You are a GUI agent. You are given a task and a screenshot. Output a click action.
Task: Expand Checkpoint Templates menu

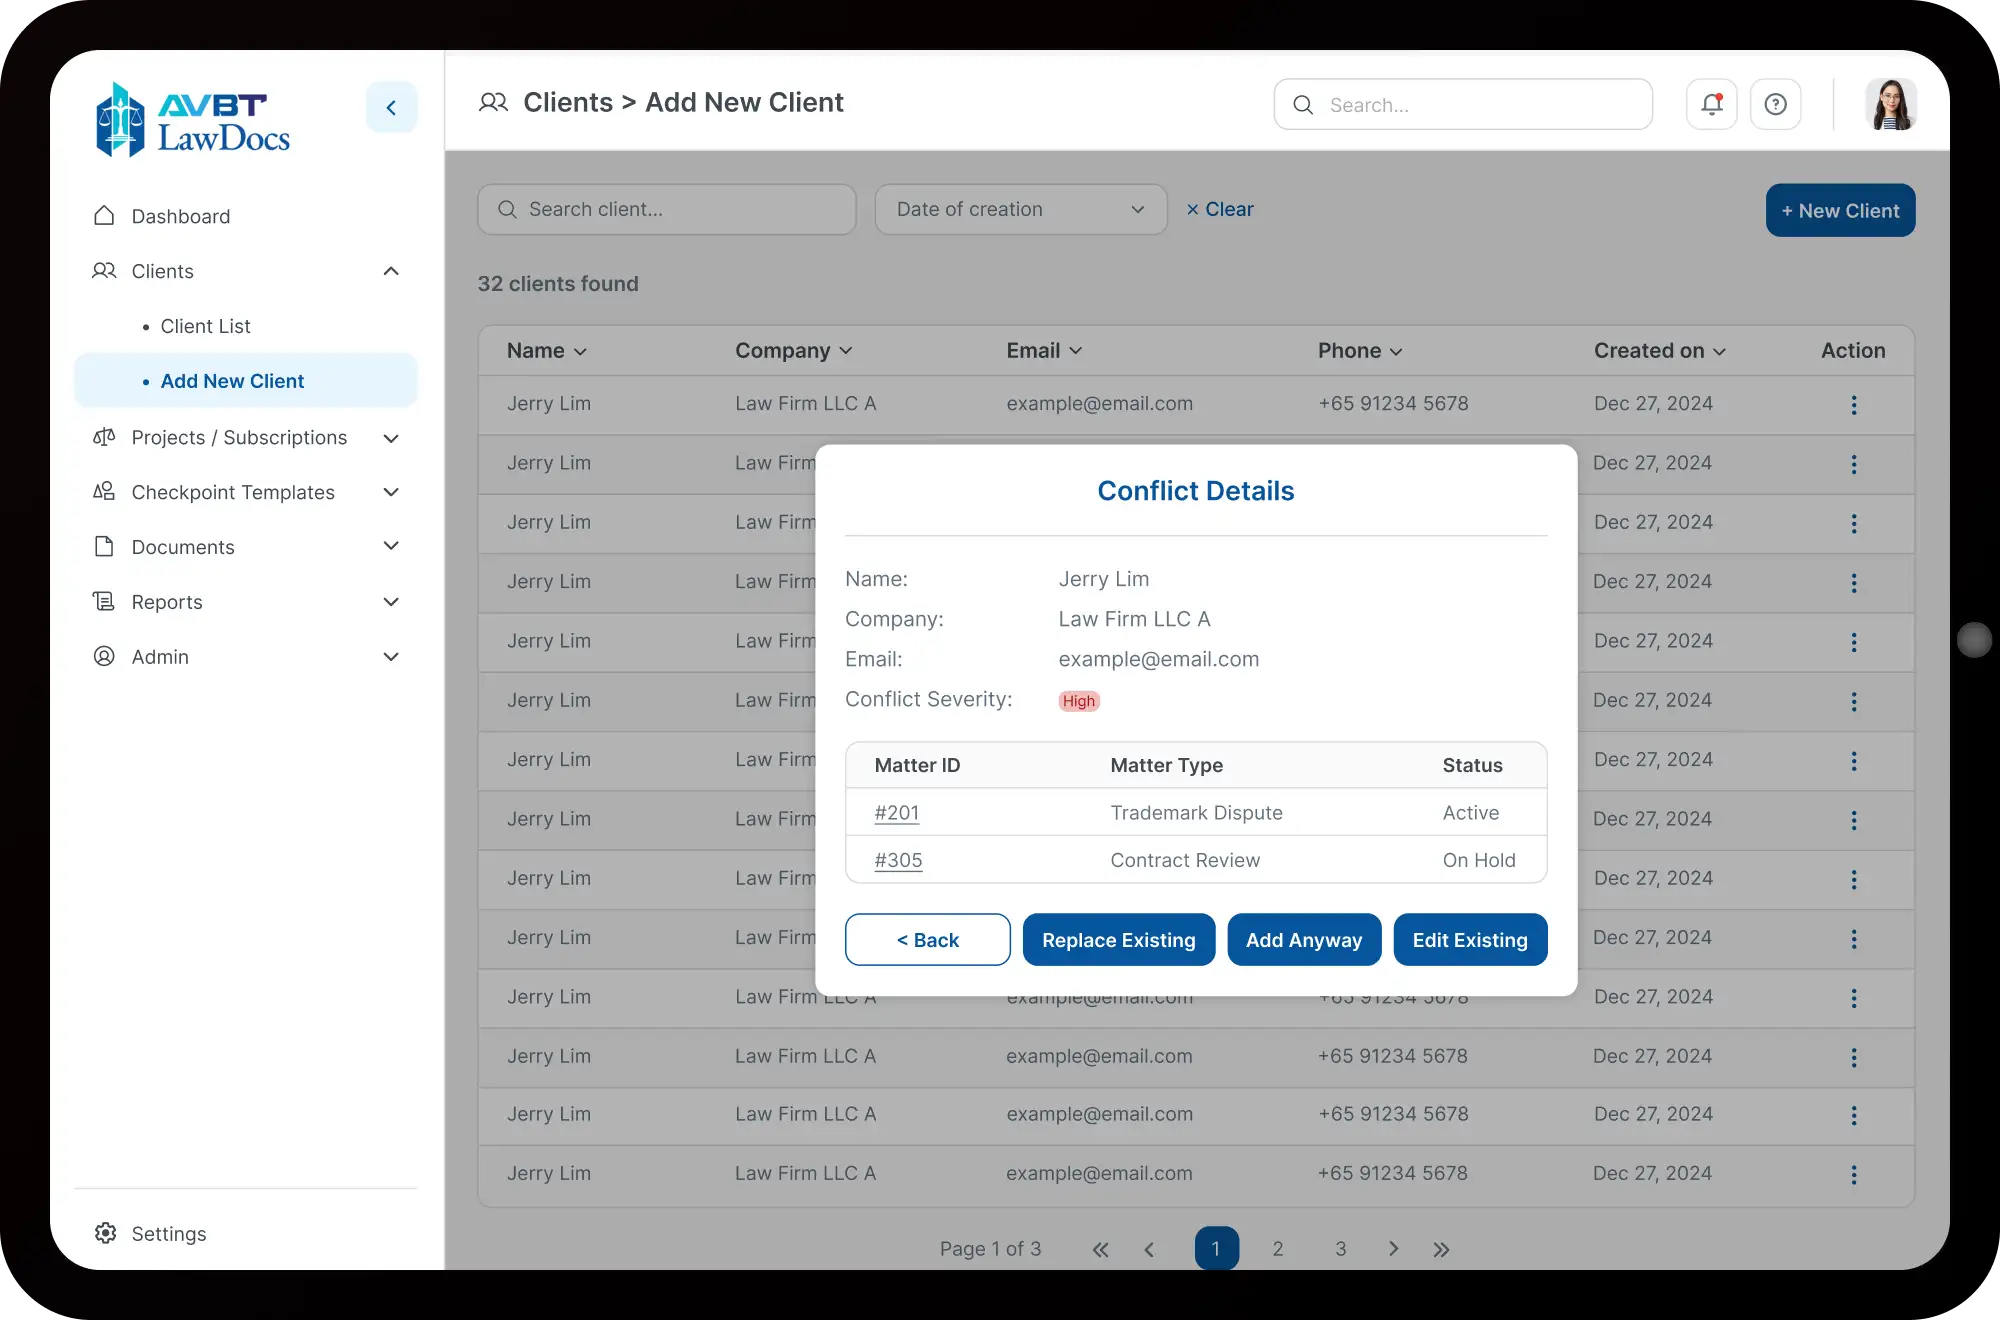tap(391, 492)
